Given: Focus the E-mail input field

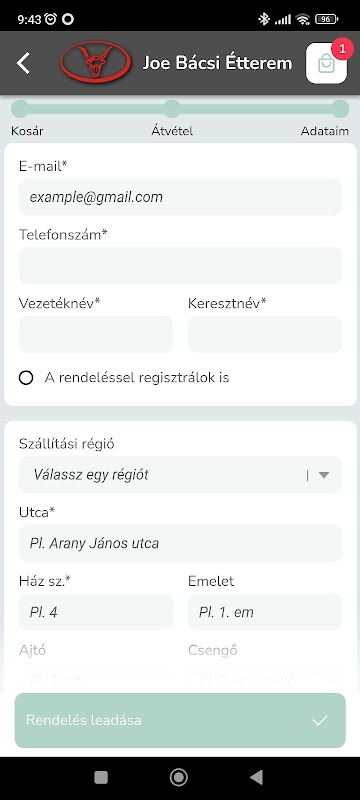Looking at the screenshot, I should pyautogui.click(x=181, y=197).
